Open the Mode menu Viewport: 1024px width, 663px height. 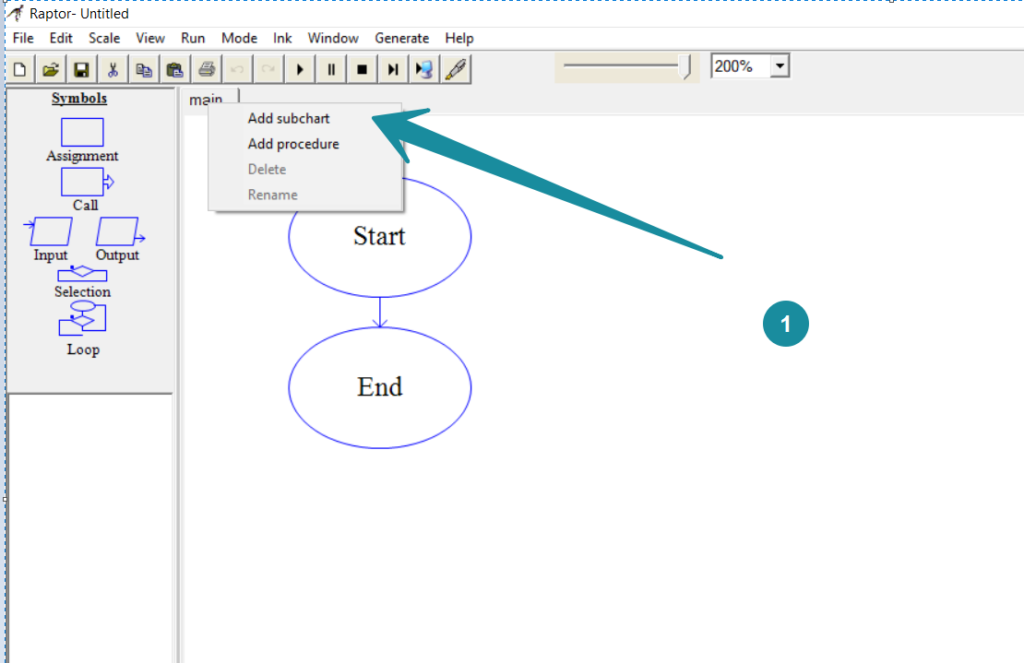239,38
